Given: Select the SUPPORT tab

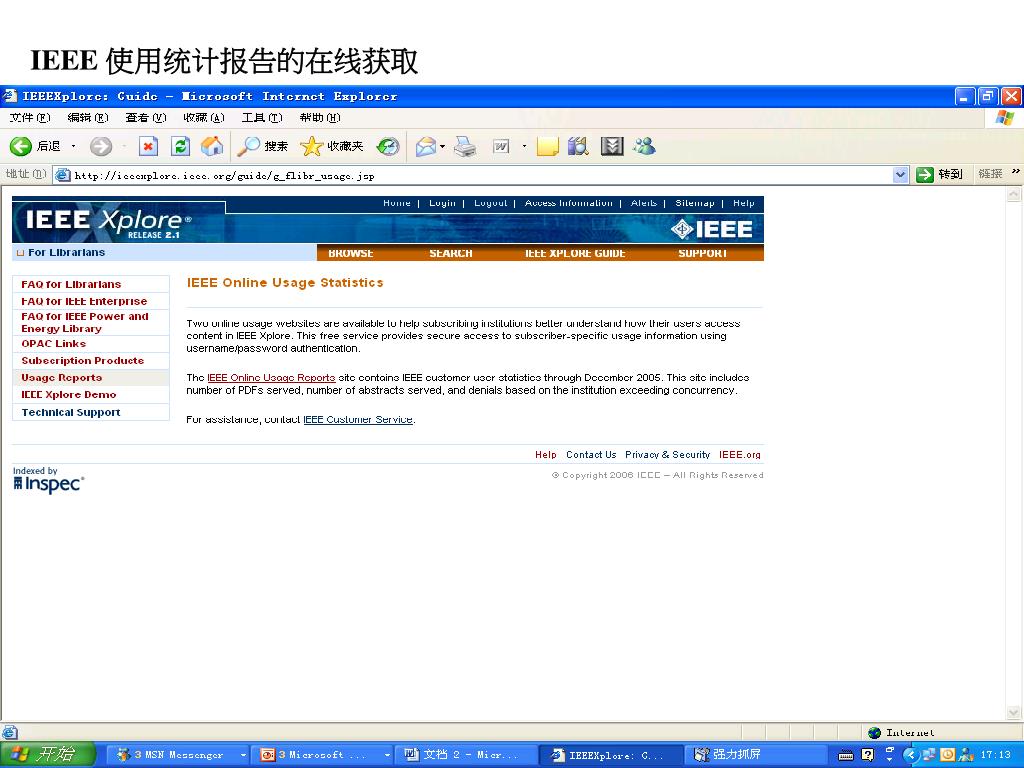Looking at the screenshot, I should click(x=703, y=253).
